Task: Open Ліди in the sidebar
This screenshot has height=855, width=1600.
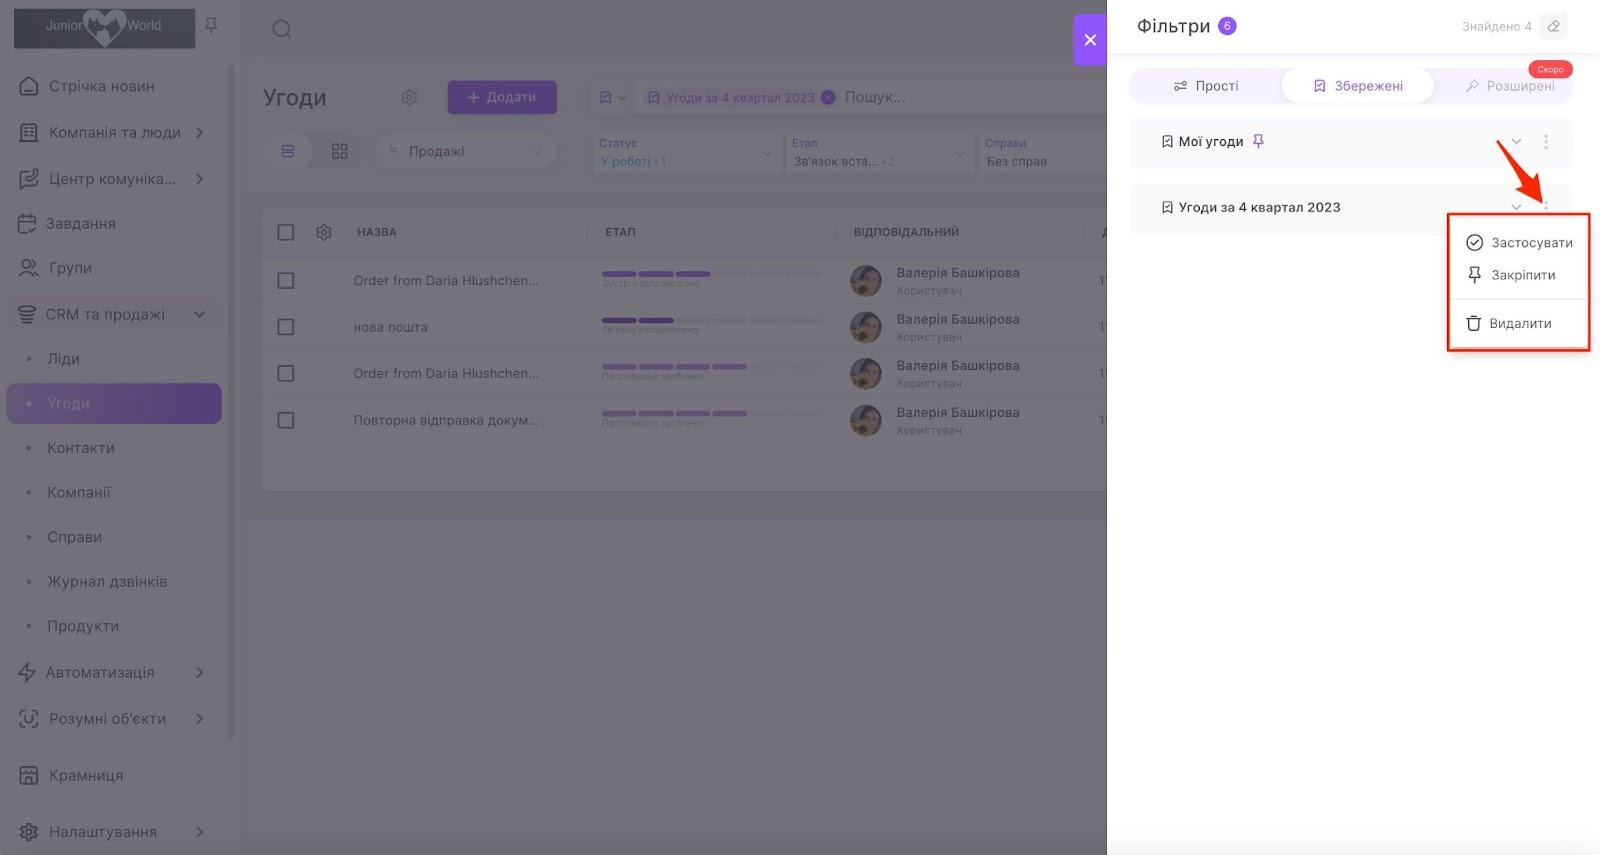Action: pos(63,359)
